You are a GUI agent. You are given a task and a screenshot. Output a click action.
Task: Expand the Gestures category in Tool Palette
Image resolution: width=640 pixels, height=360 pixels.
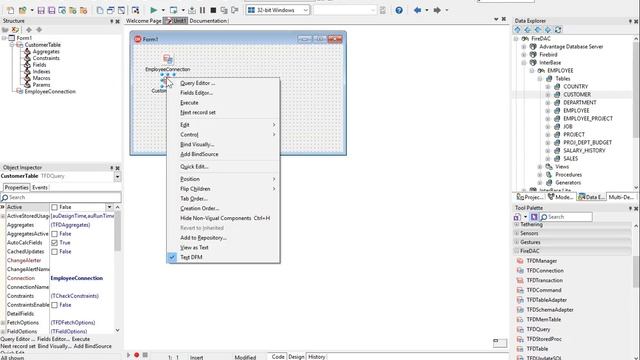[x=517, y=242]
